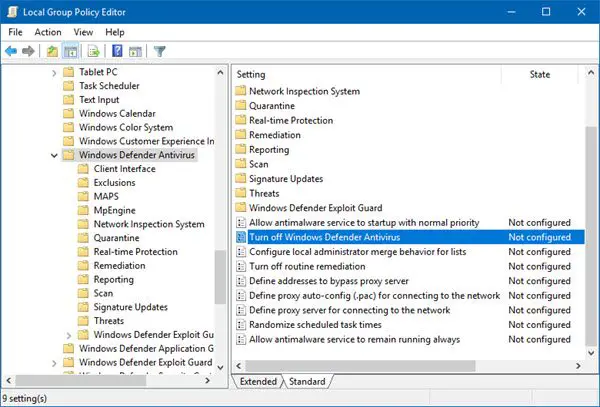Select Windows Color System in the tree
Image resolution: width=600 pixels, height=407 pixels.
pos(126,127)
